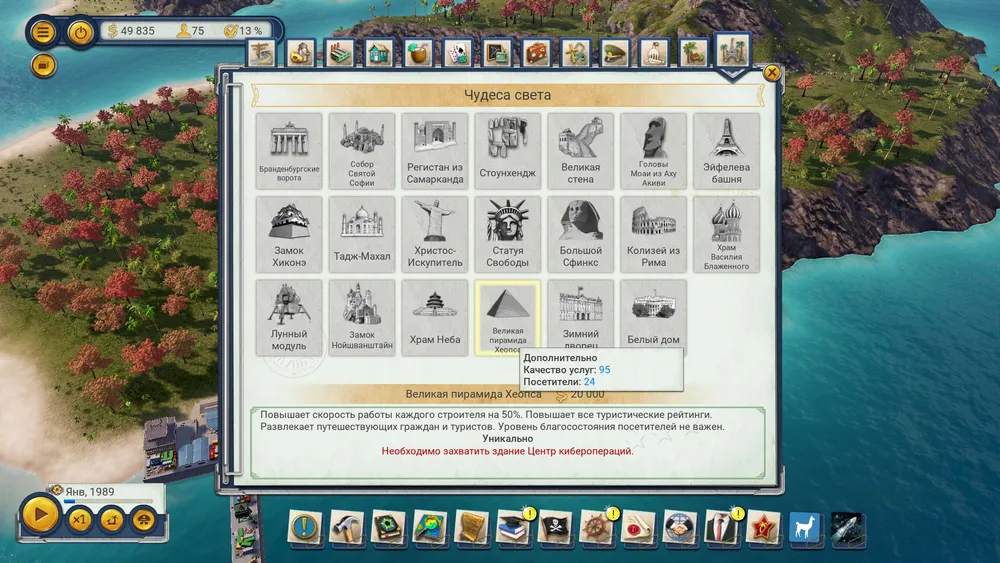Open the coconut drink entertainment build tab
The height and width of the screenshot is (563, 1000).
(x=418, y=53)
